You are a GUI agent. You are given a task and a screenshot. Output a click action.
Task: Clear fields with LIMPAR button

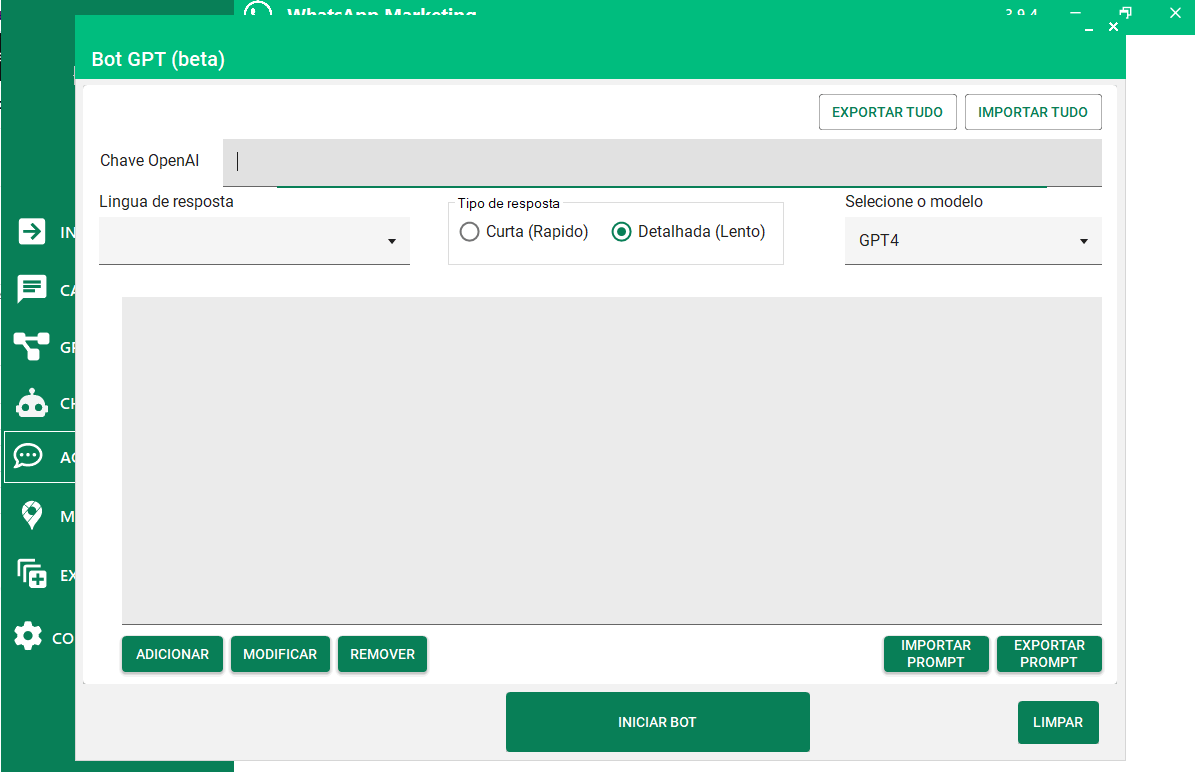pyautogui.click(x=1058, y=722)
